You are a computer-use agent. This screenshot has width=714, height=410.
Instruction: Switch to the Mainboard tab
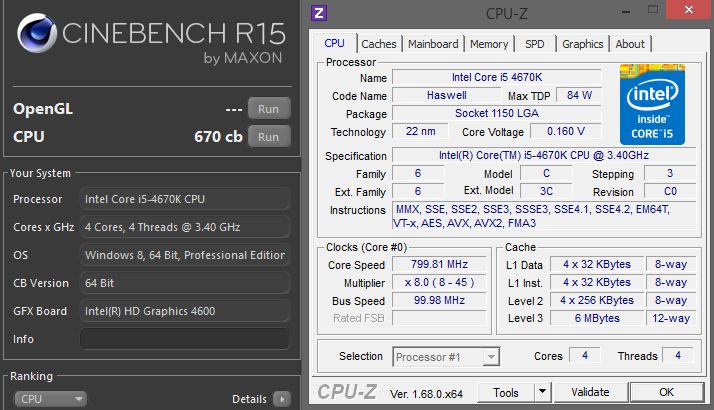[433, 44]
